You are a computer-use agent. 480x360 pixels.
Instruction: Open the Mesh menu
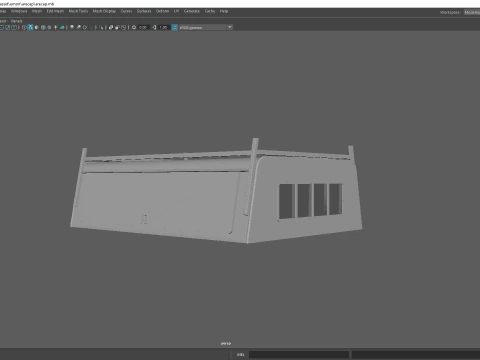coord(37,11)
